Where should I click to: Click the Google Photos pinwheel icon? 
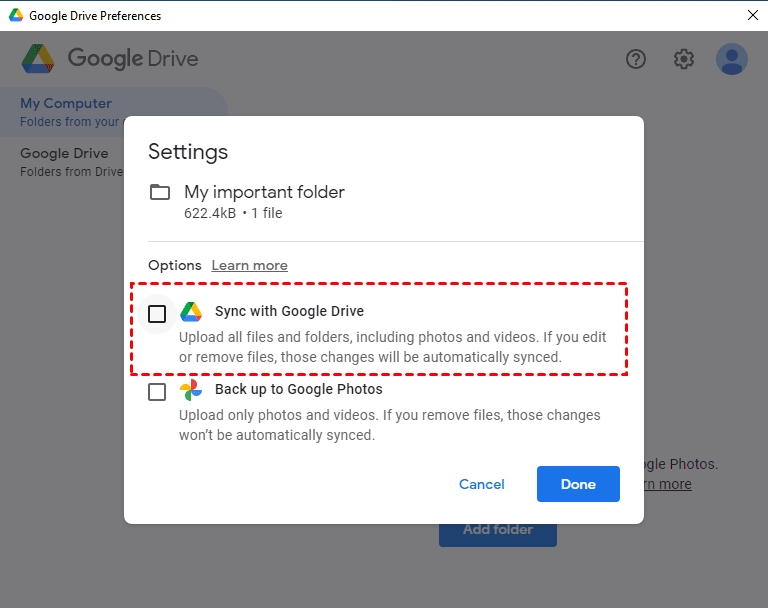191,390
